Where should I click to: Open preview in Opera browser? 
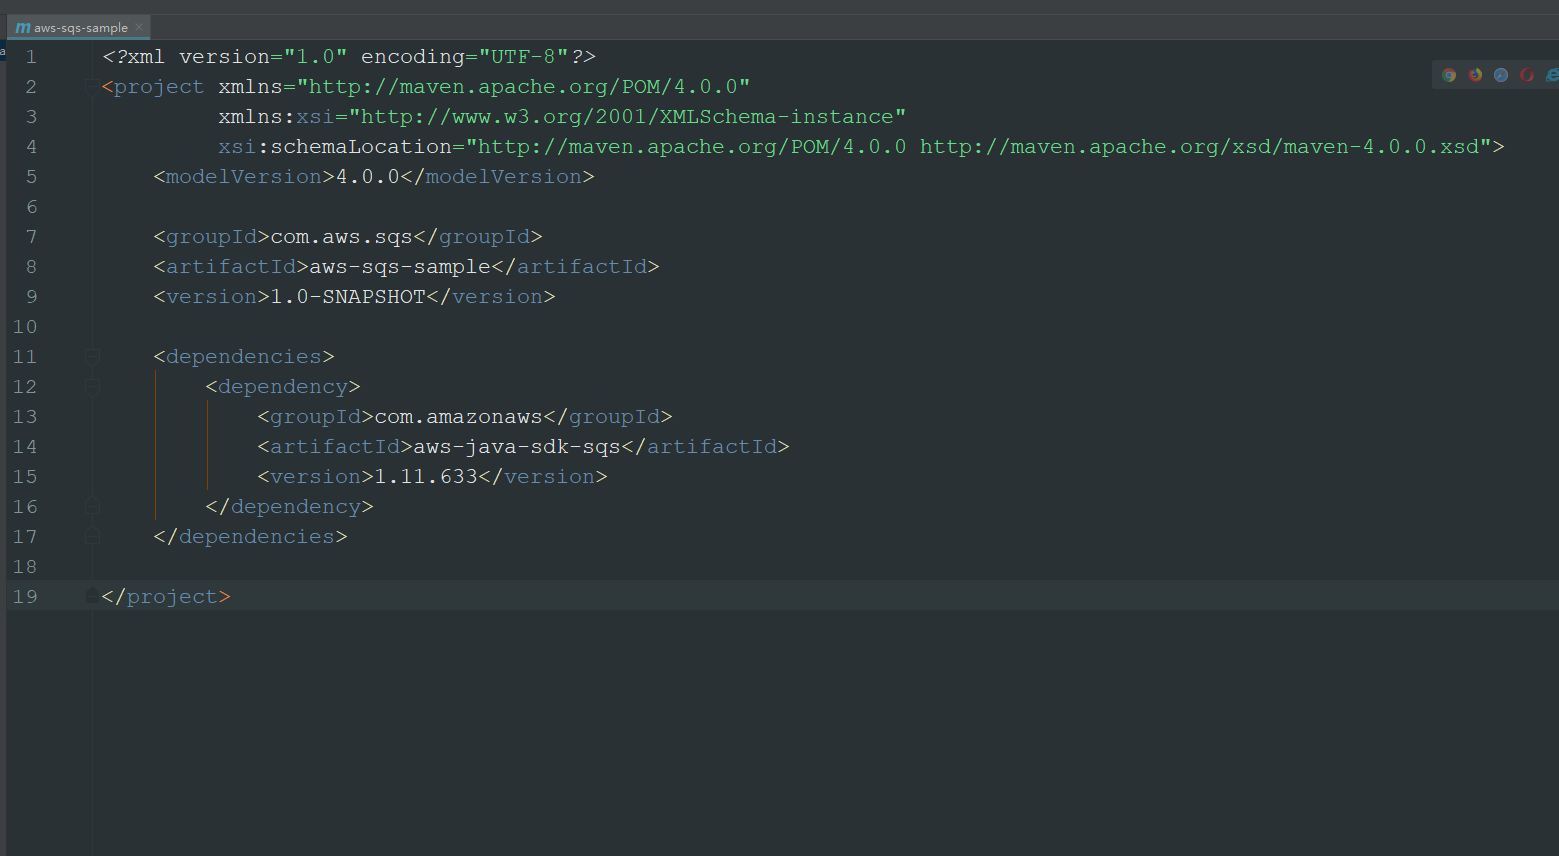(x=1526, y=74)
